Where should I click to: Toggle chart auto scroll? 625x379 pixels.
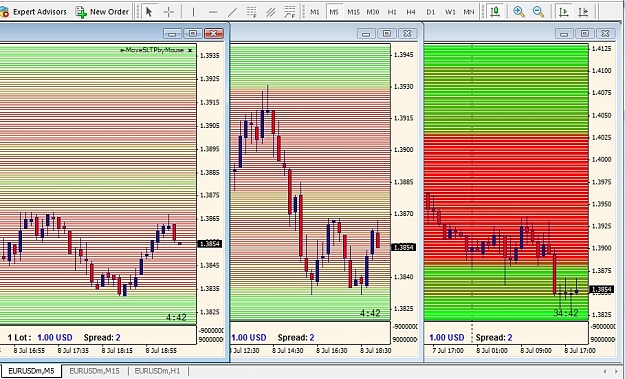point(564,12)
